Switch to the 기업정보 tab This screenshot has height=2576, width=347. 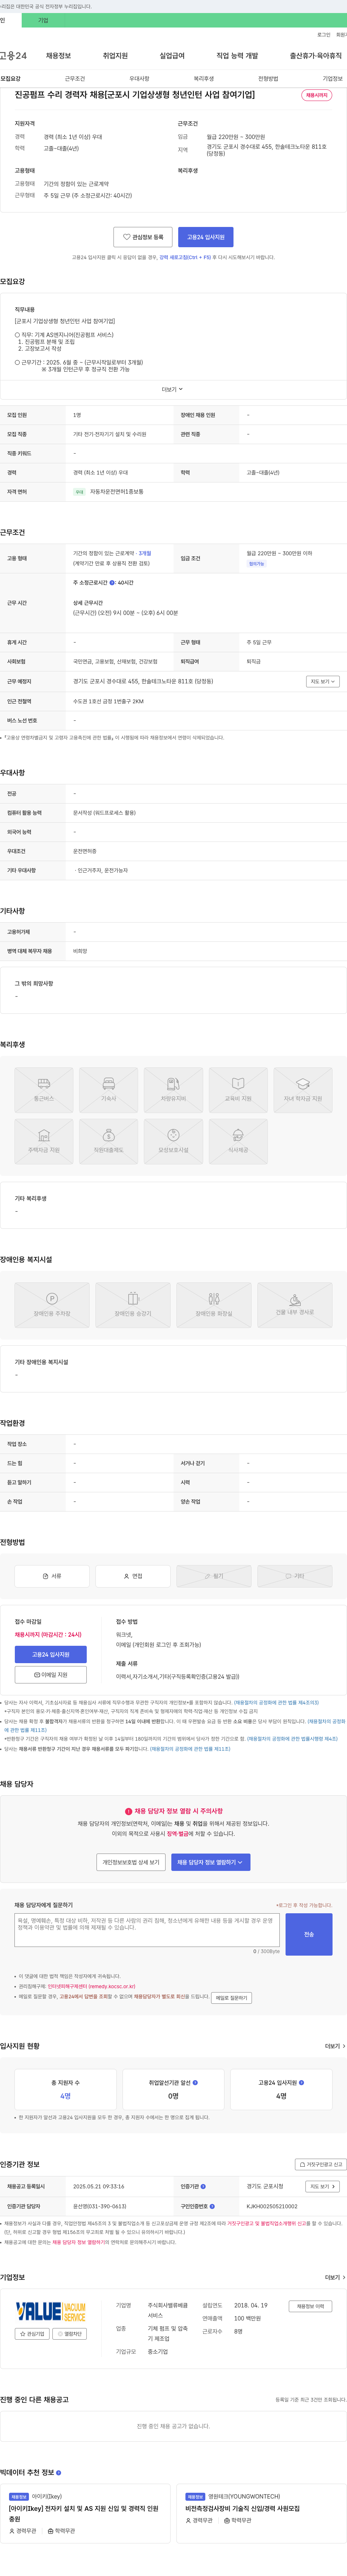coord(332,78)
